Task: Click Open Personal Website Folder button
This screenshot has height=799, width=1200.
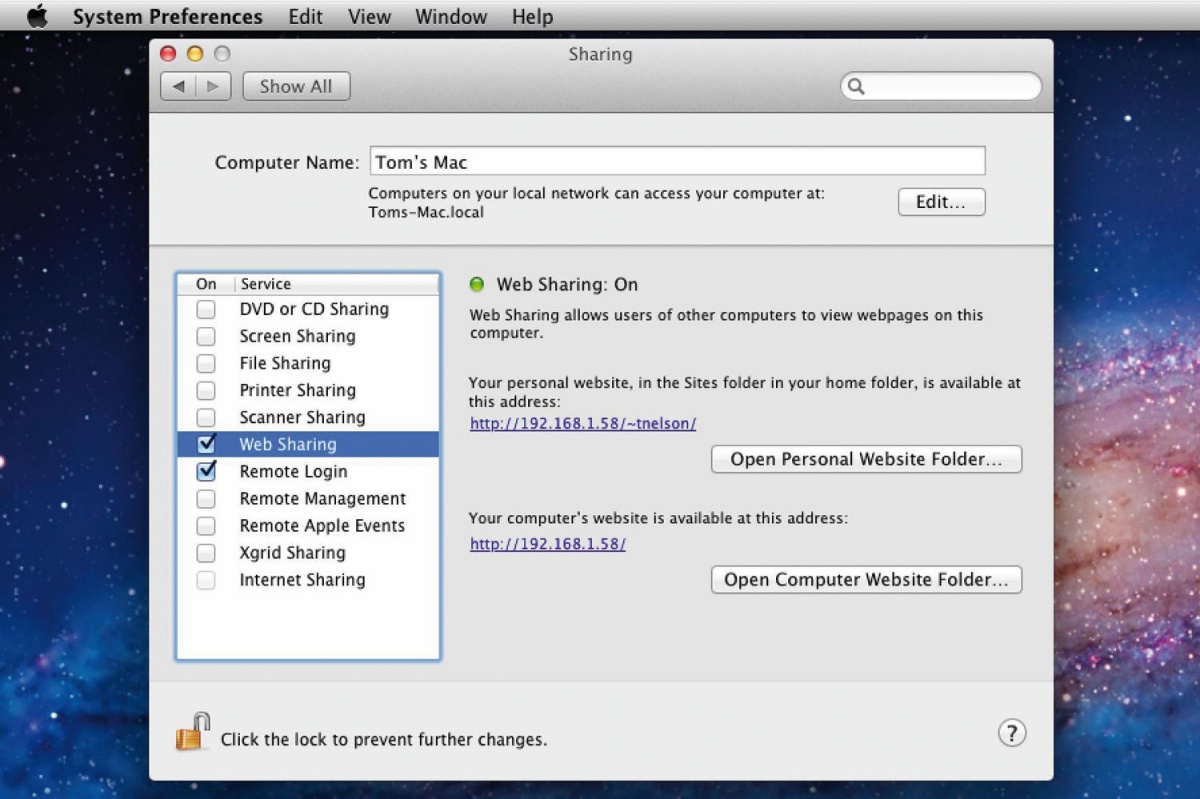Action: coord(866,460)
